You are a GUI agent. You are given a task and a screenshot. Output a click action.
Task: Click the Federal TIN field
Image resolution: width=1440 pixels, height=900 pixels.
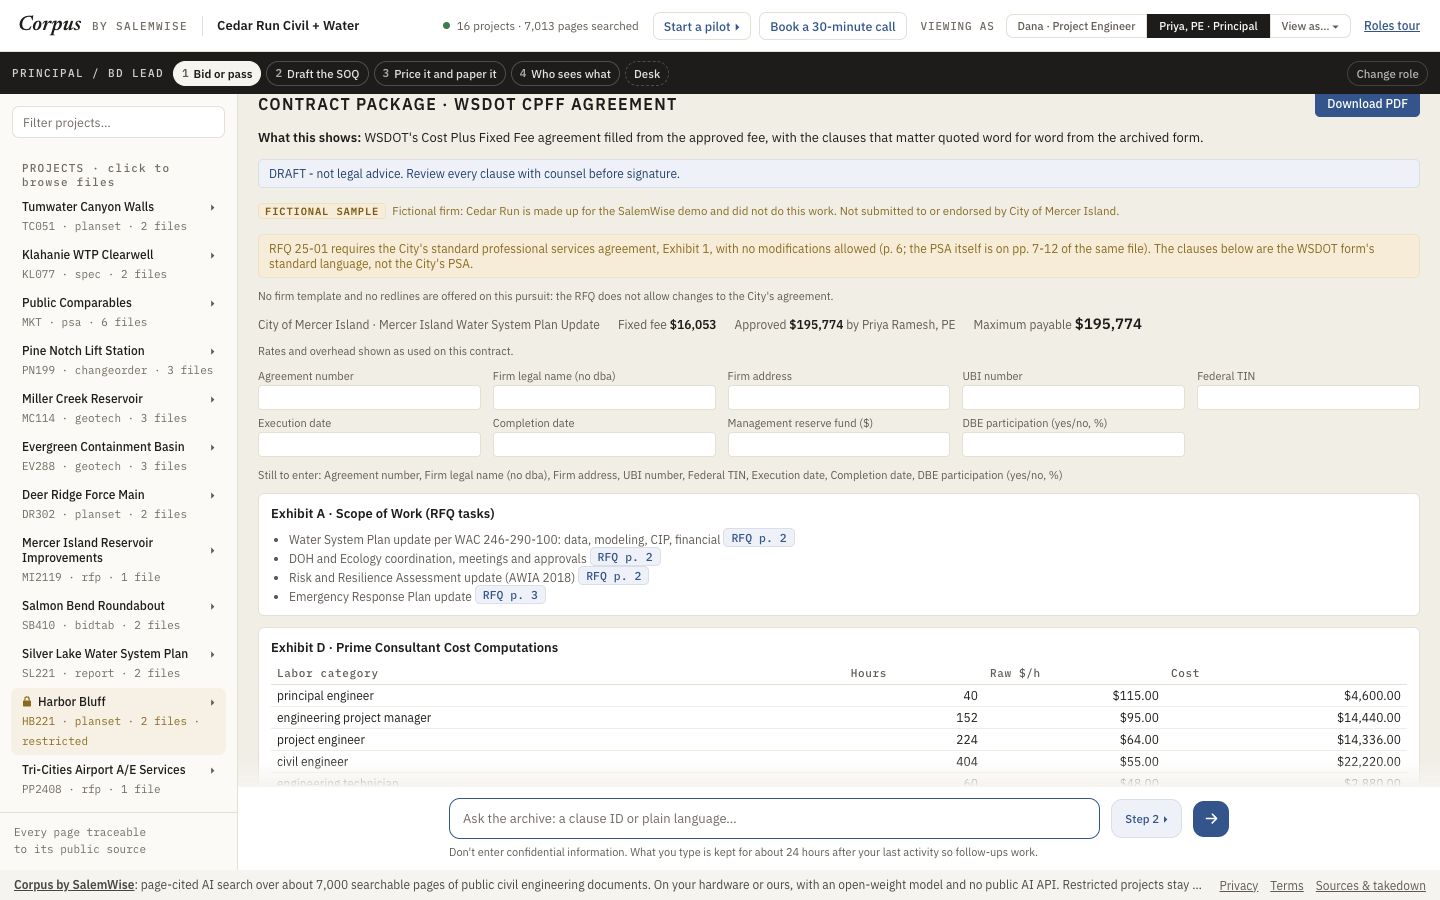click(1308, 397)
